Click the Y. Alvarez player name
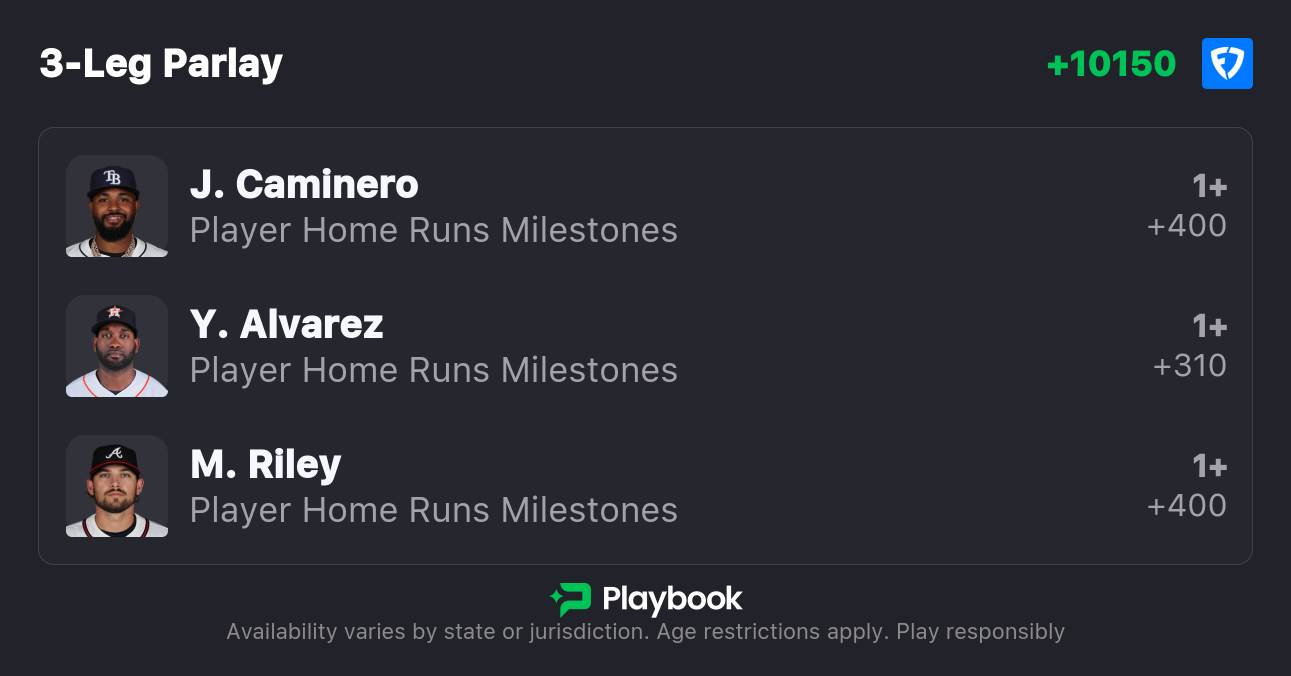The image size is (1291, 676). [287, 324]
